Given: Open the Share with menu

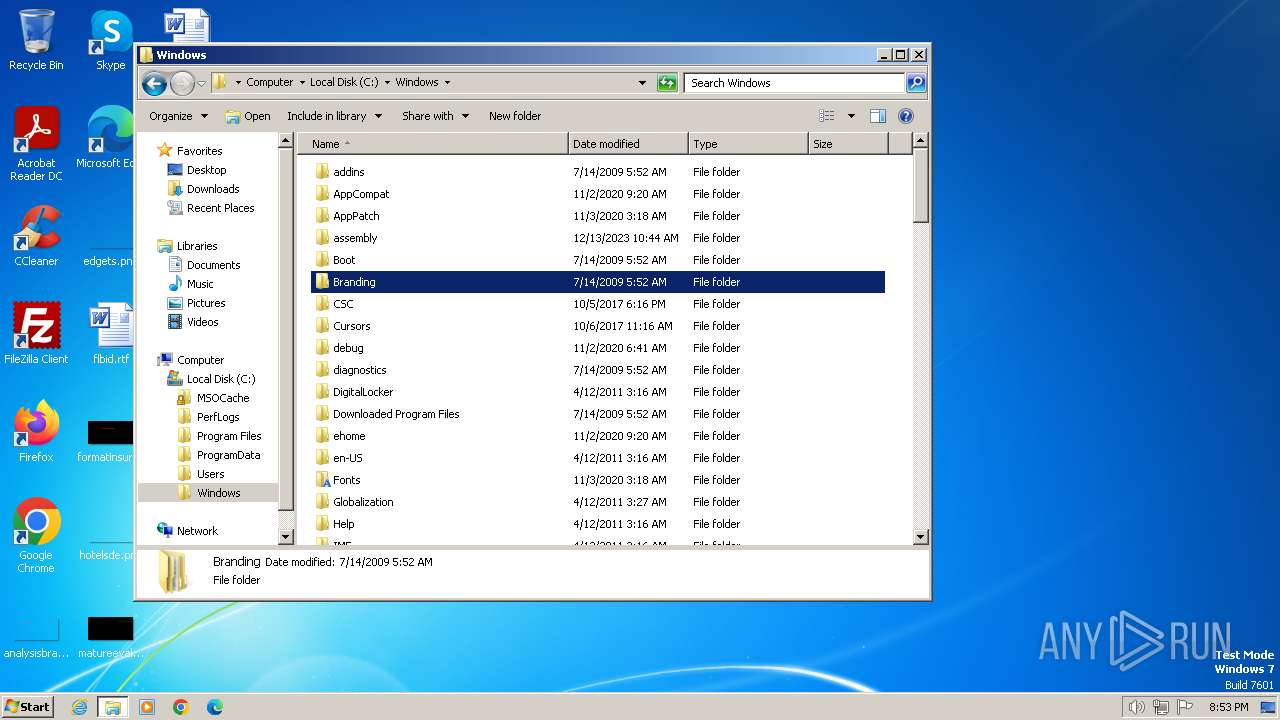Looking at the screenshot, I should tap(435, 116).
